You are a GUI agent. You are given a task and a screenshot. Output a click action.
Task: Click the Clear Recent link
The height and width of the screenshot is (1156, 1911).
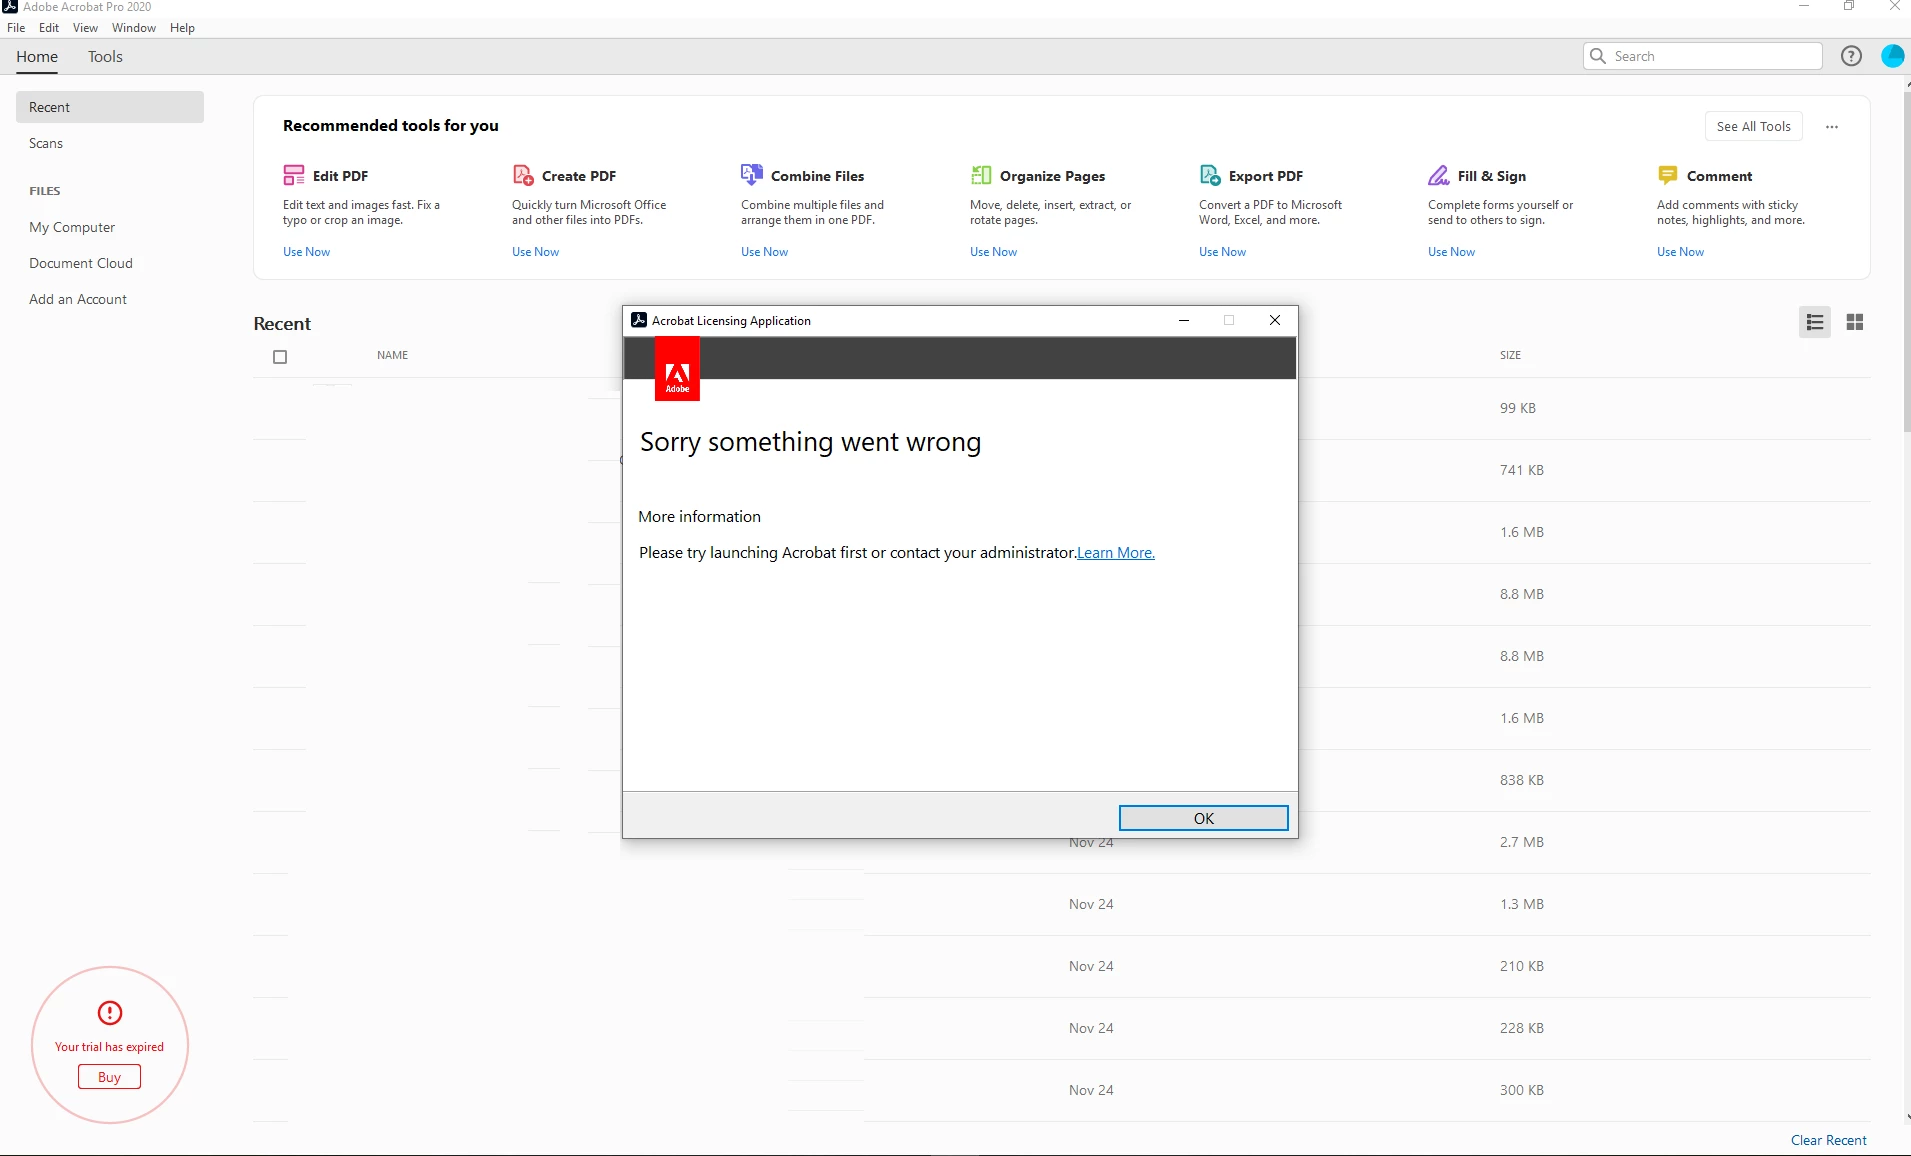click(x=1829, y=1140)
